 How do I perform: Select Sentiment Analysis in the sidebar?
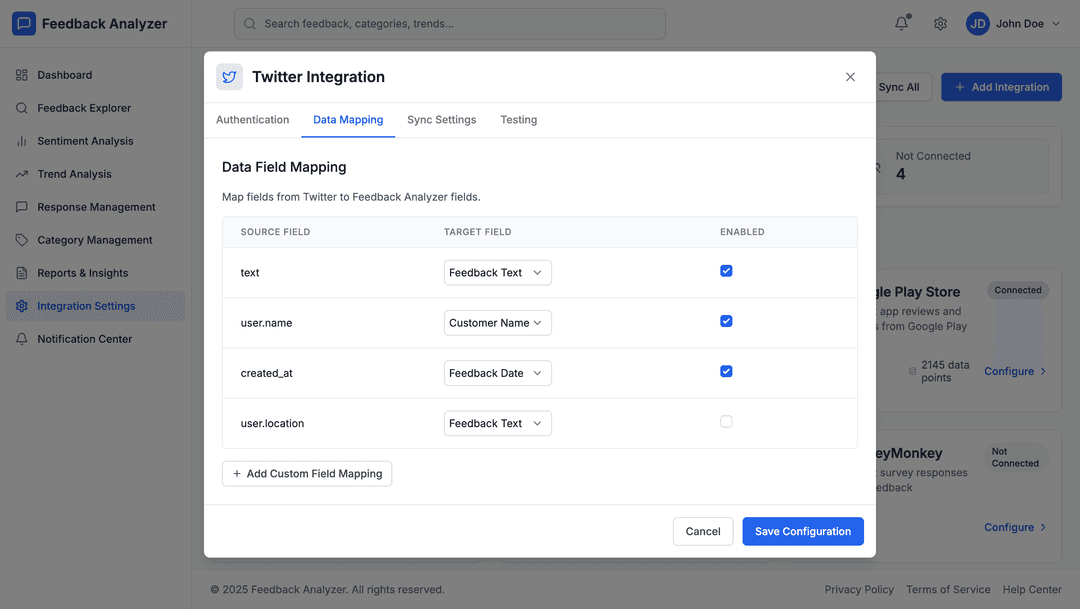click(x=84, y=140)
